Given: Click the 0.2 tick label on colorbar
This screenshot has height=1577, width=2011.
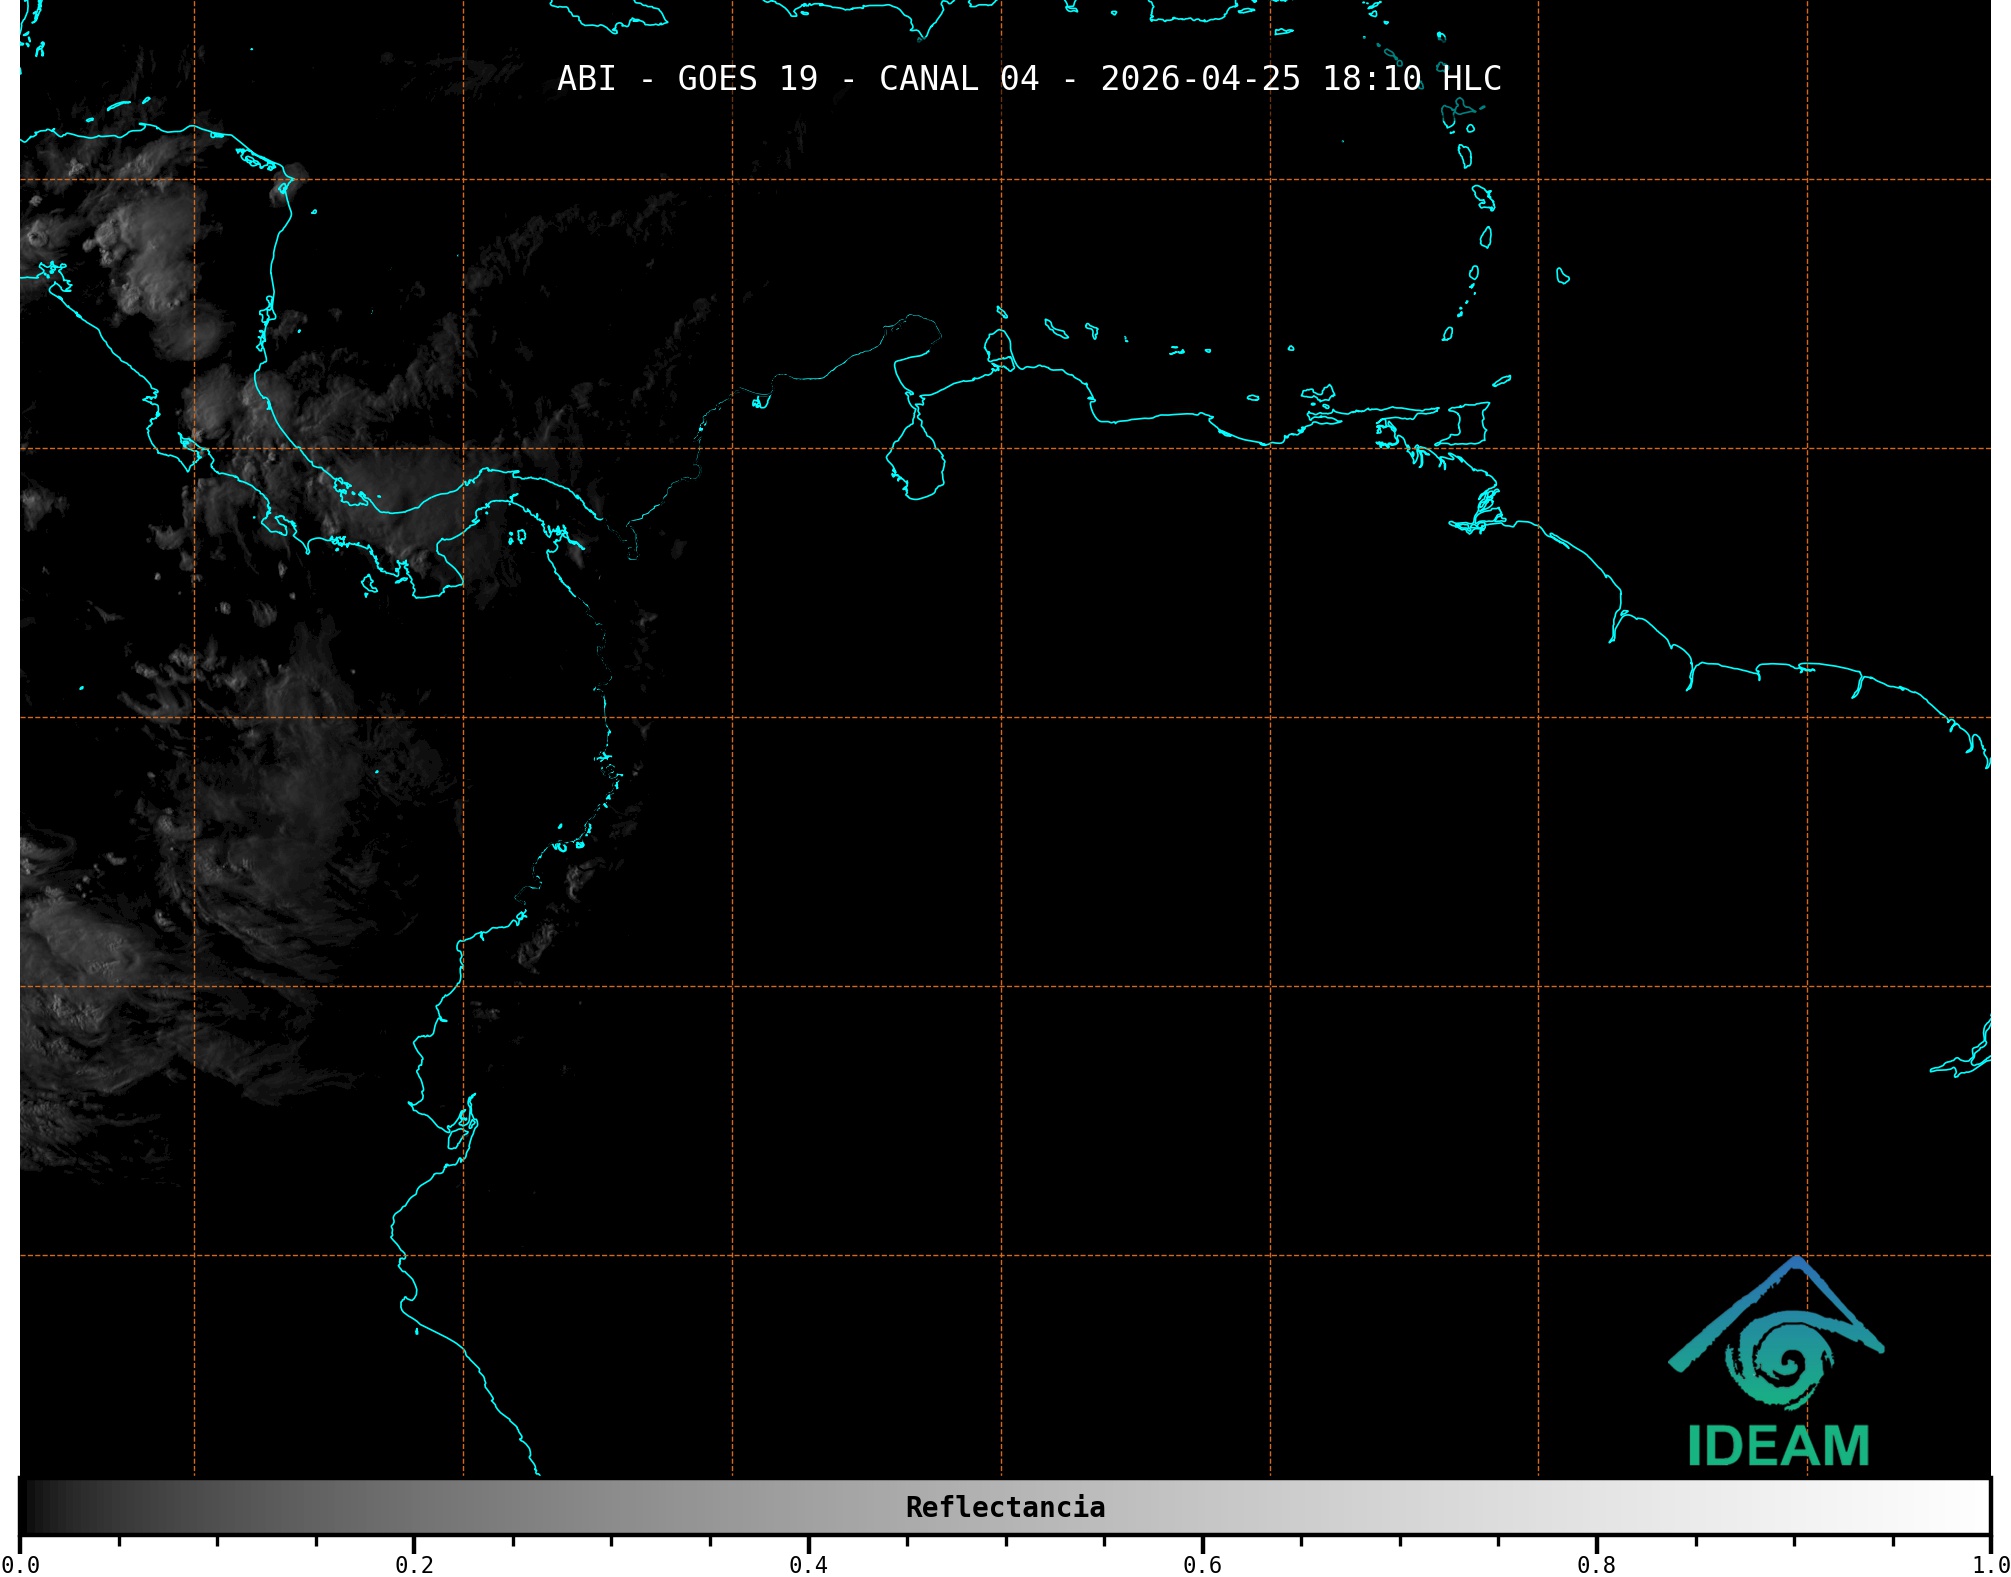Looking at the screenshot, I should 414,1565.
